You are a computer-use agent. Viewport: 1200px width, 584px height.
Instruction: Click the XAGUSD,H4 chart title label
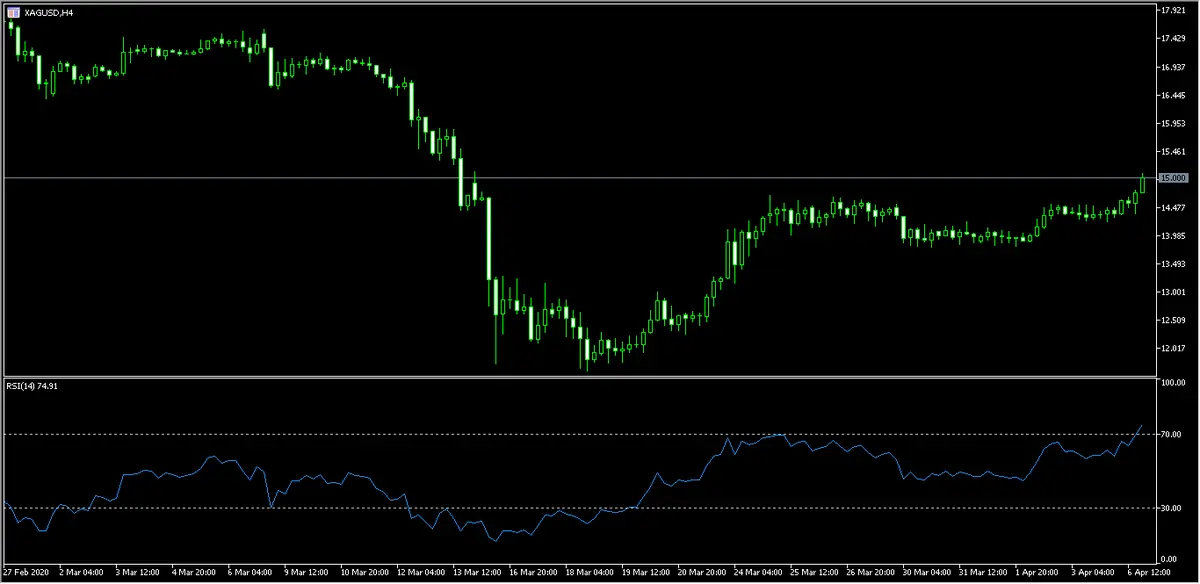pyautogui.click(x=48, y=11)
